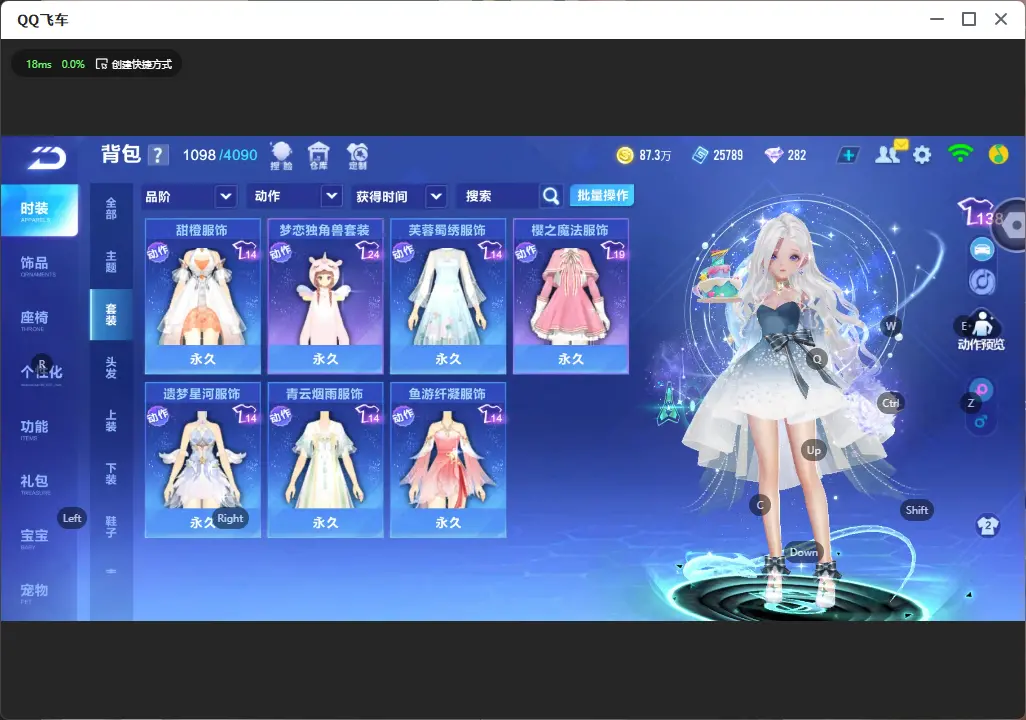Select the 套装 sub-category tab

click(x=111, y=314)
